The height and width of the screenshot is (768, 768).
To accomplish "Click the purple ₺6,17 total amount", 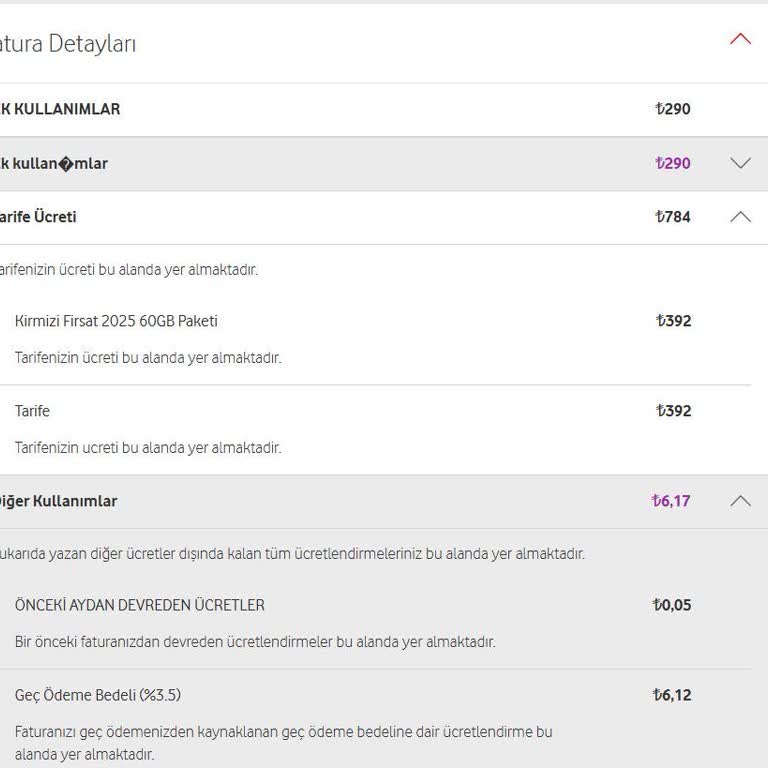I will [671, 501].
